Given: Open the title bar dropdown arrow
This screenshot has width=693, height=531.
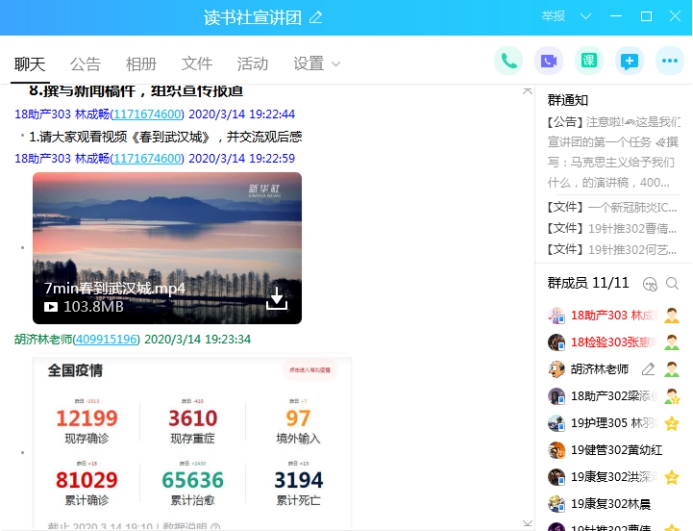Looking at the screenshot, I should click(586, 17).
